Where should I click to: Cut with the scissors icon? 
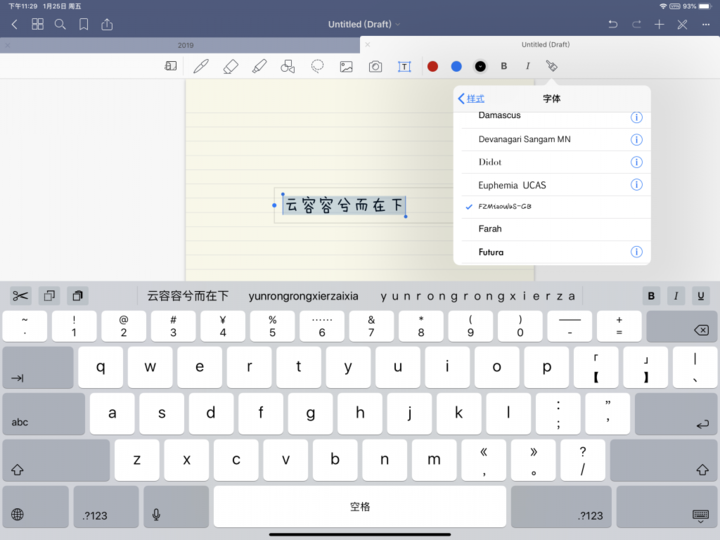click(x=20, y=296)
